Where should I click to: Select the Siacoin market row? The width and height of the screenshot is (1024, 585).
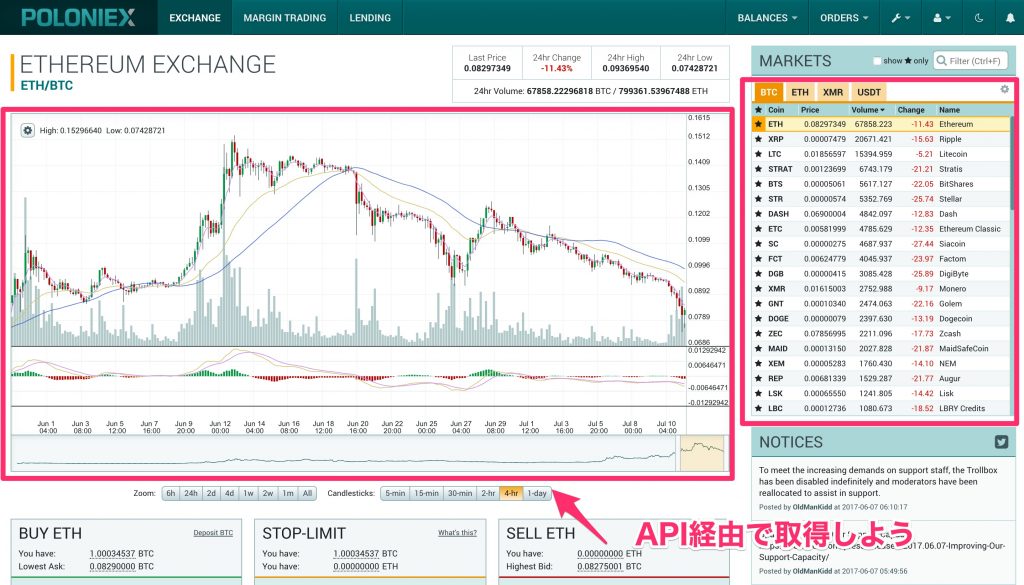click(x=881, y=244)
